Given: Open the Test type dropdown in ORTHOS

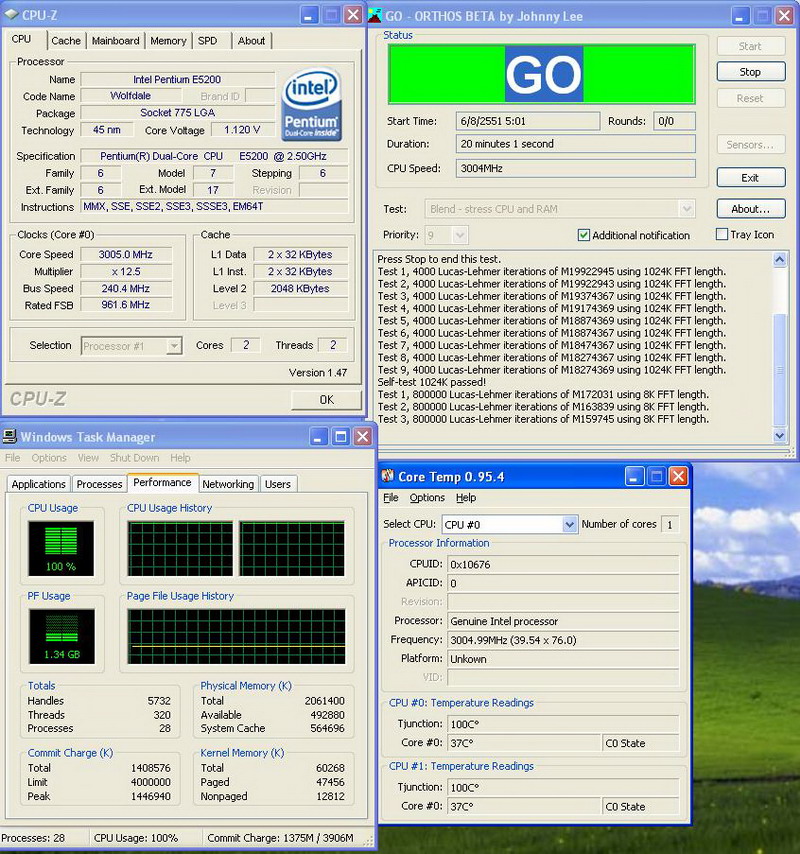Looking at the screenshot, I should [x=686, y=209].
